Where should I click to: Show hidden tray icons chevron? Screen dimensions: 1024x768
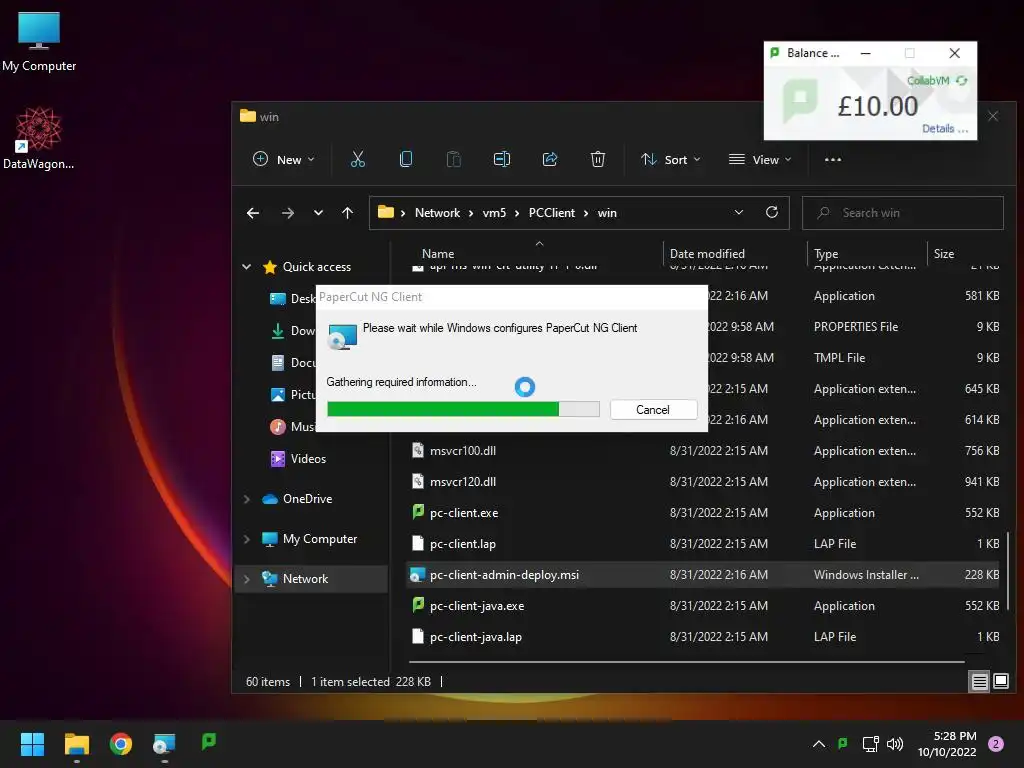click(818, 744)
